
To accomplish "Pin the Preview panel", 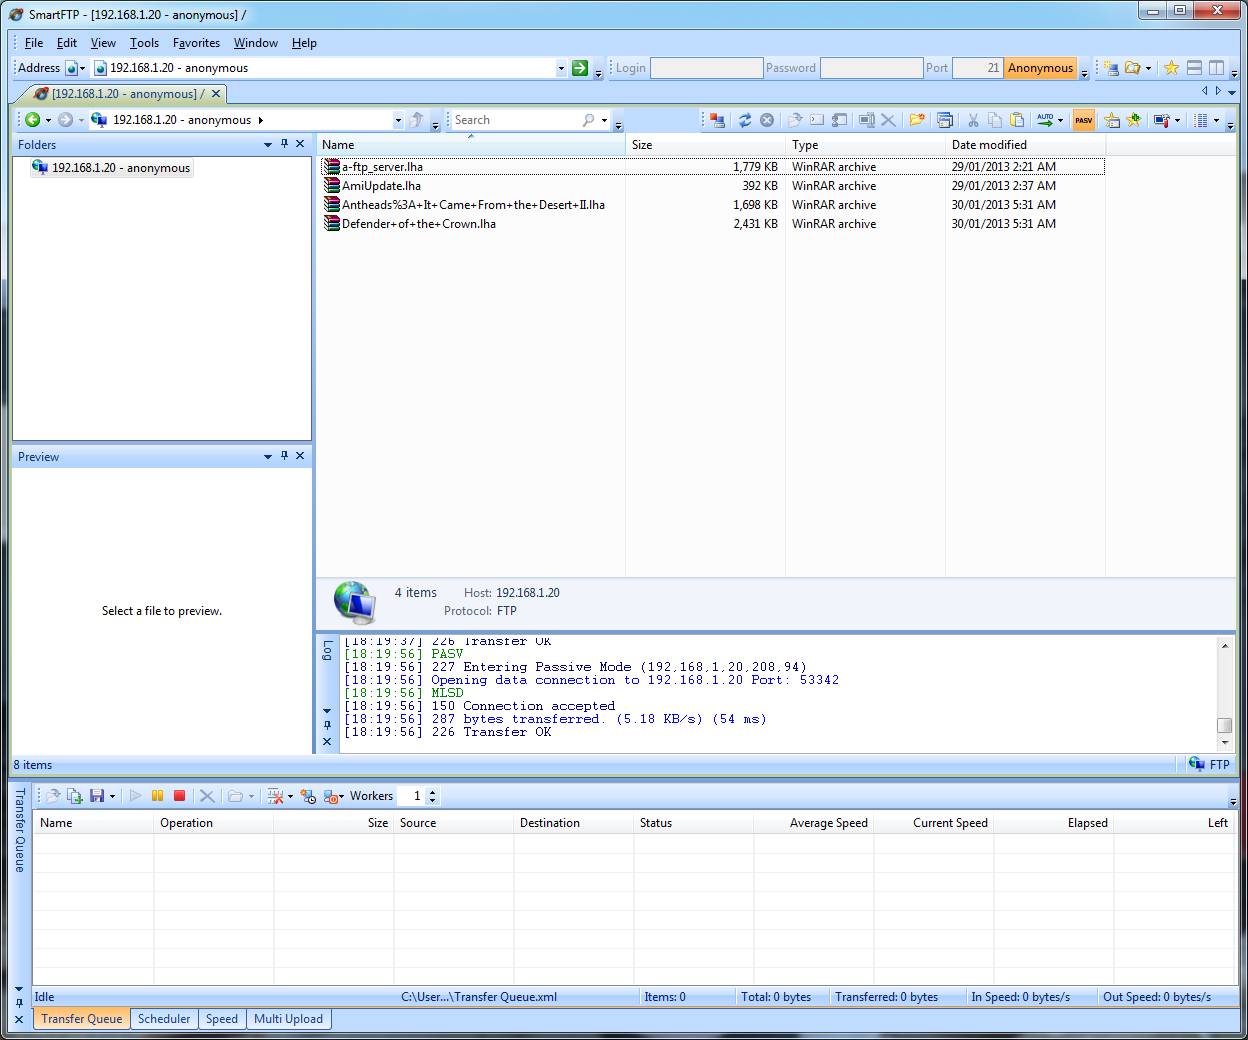I will [284, 456].
